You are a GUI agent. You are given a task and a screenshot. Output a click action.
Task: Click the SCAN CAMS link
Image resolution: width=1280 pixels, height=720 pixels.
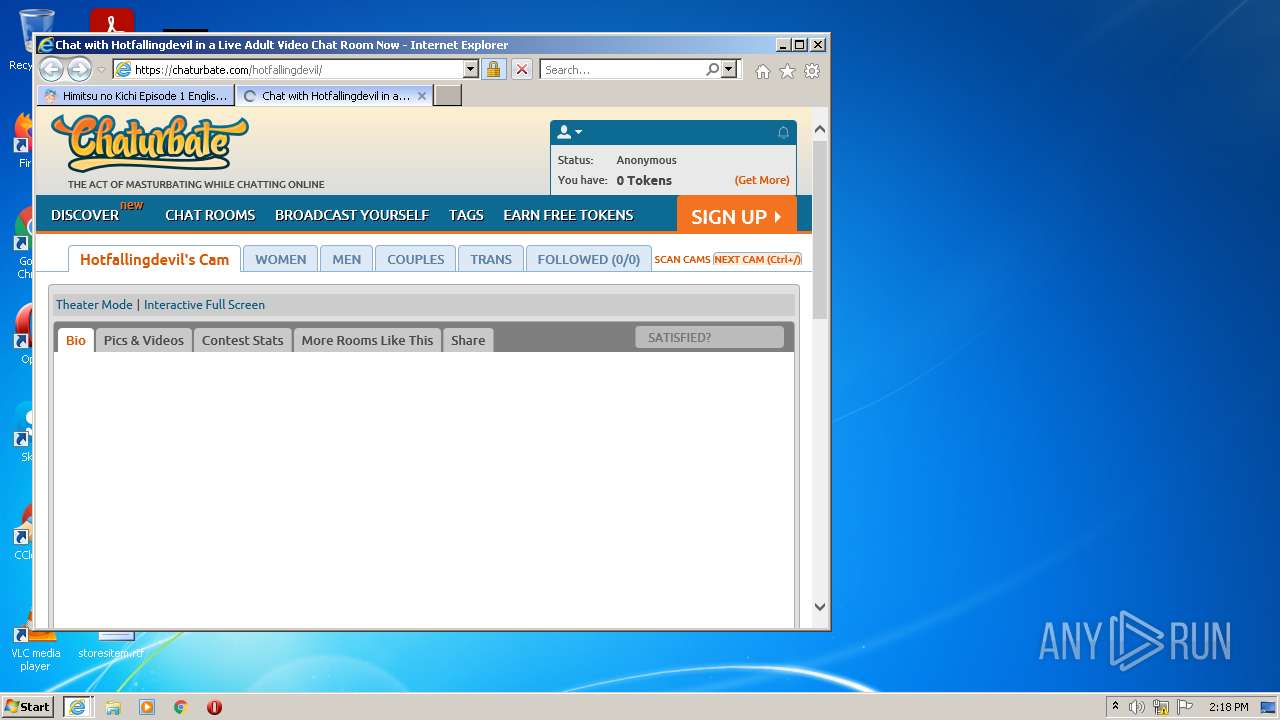(682, 259)
